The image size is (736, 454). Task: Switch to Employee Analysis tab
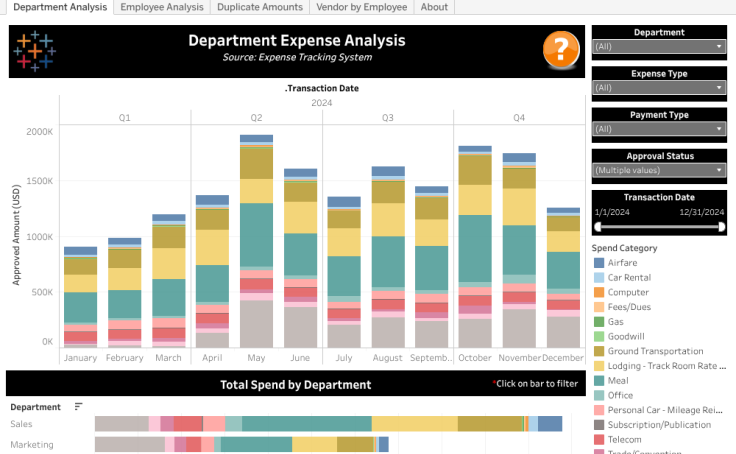[162, 7]
